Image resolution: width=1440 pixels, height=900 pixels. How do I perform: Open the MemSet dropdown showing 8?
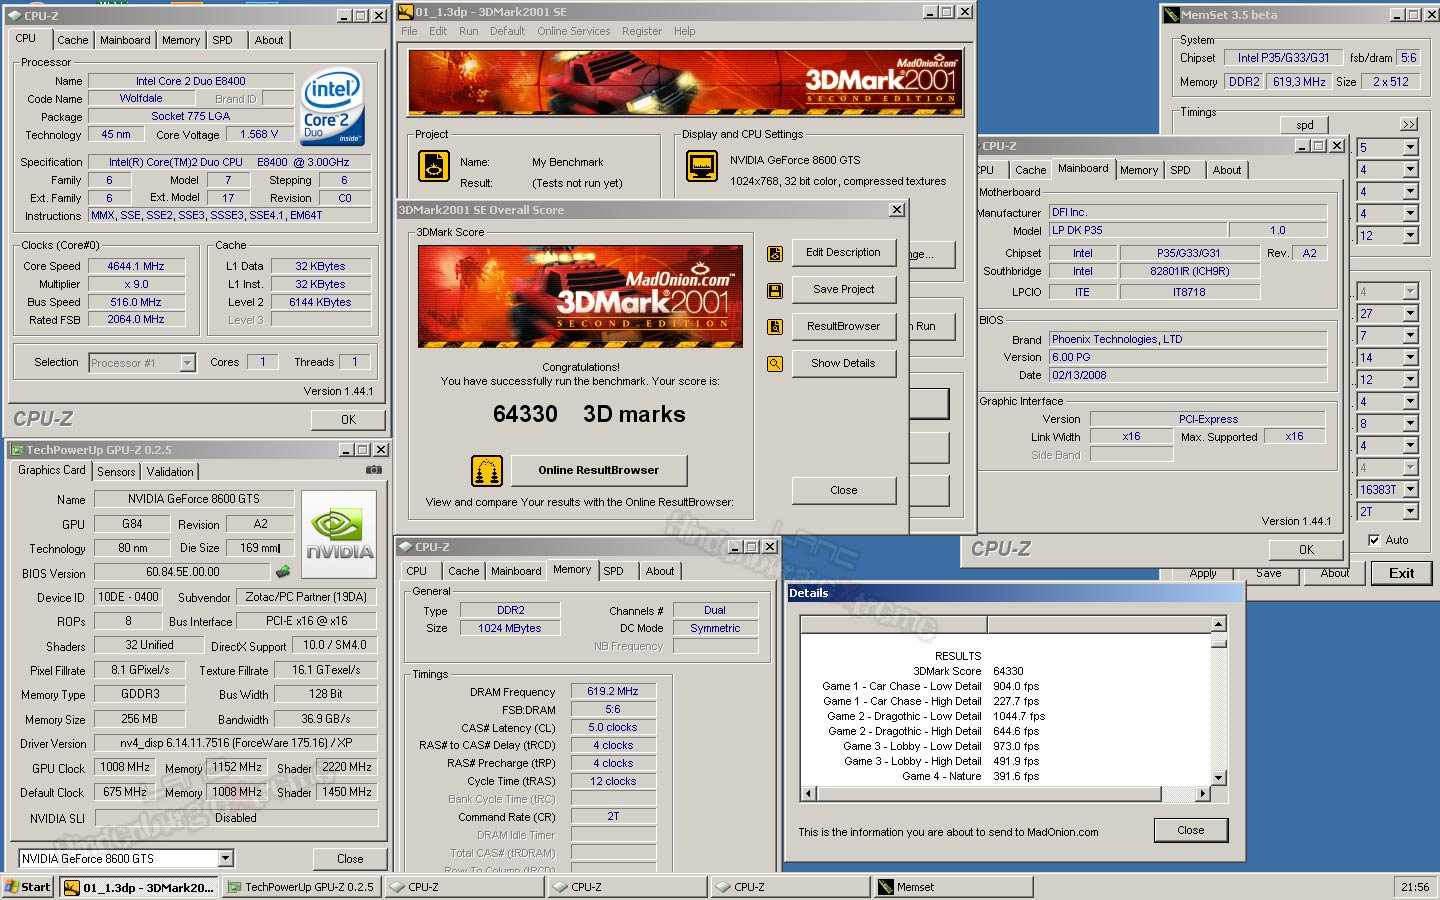(x=1410, y=423)
